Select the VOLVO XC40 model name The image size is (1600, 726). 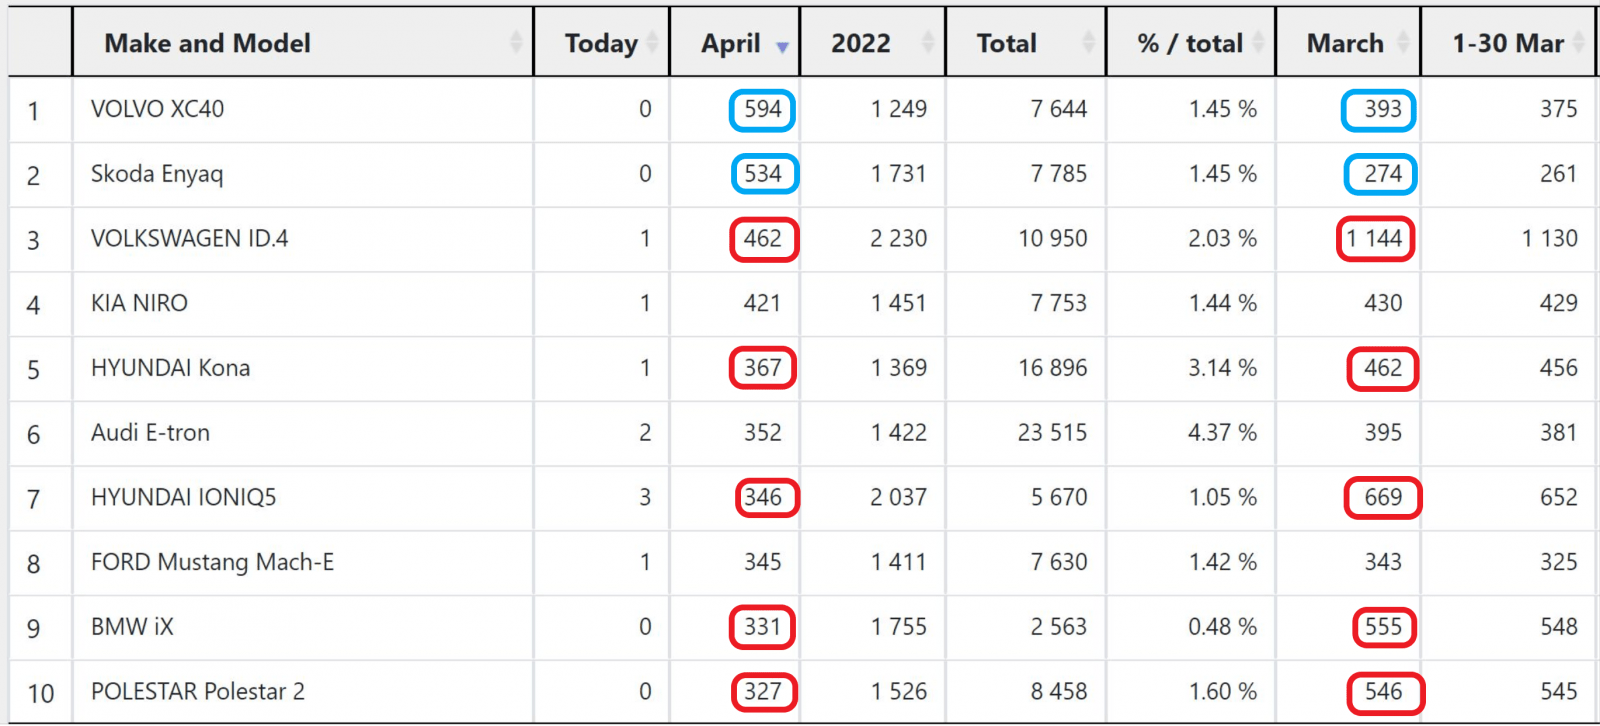(157, 109)
